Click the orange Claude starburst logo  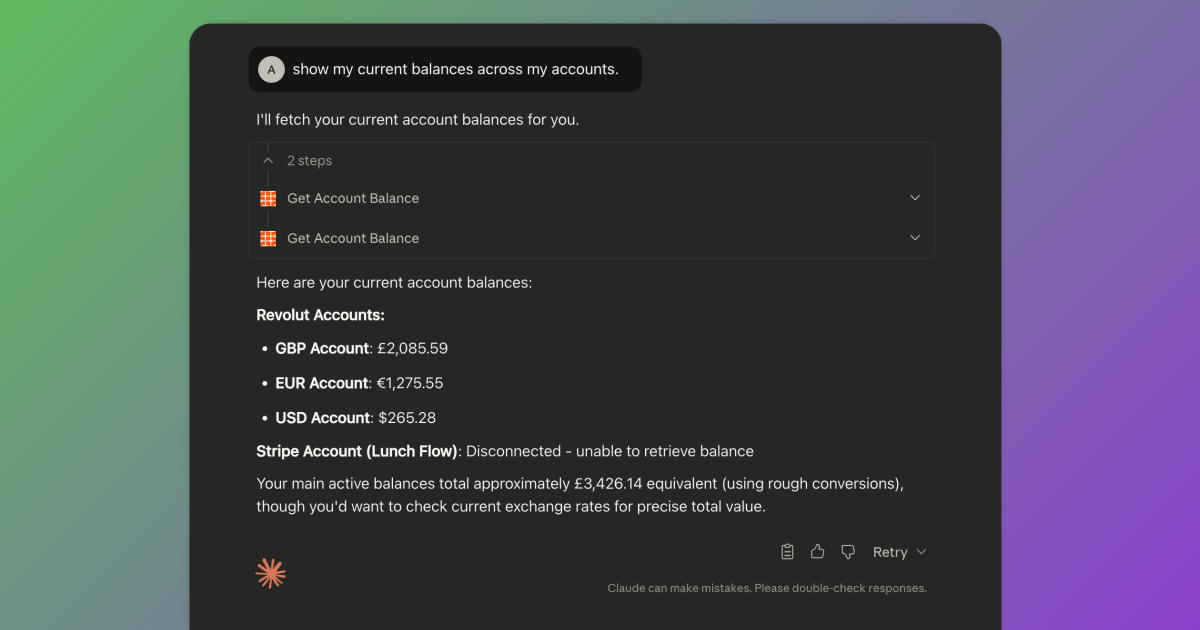(x=271, y=573)
